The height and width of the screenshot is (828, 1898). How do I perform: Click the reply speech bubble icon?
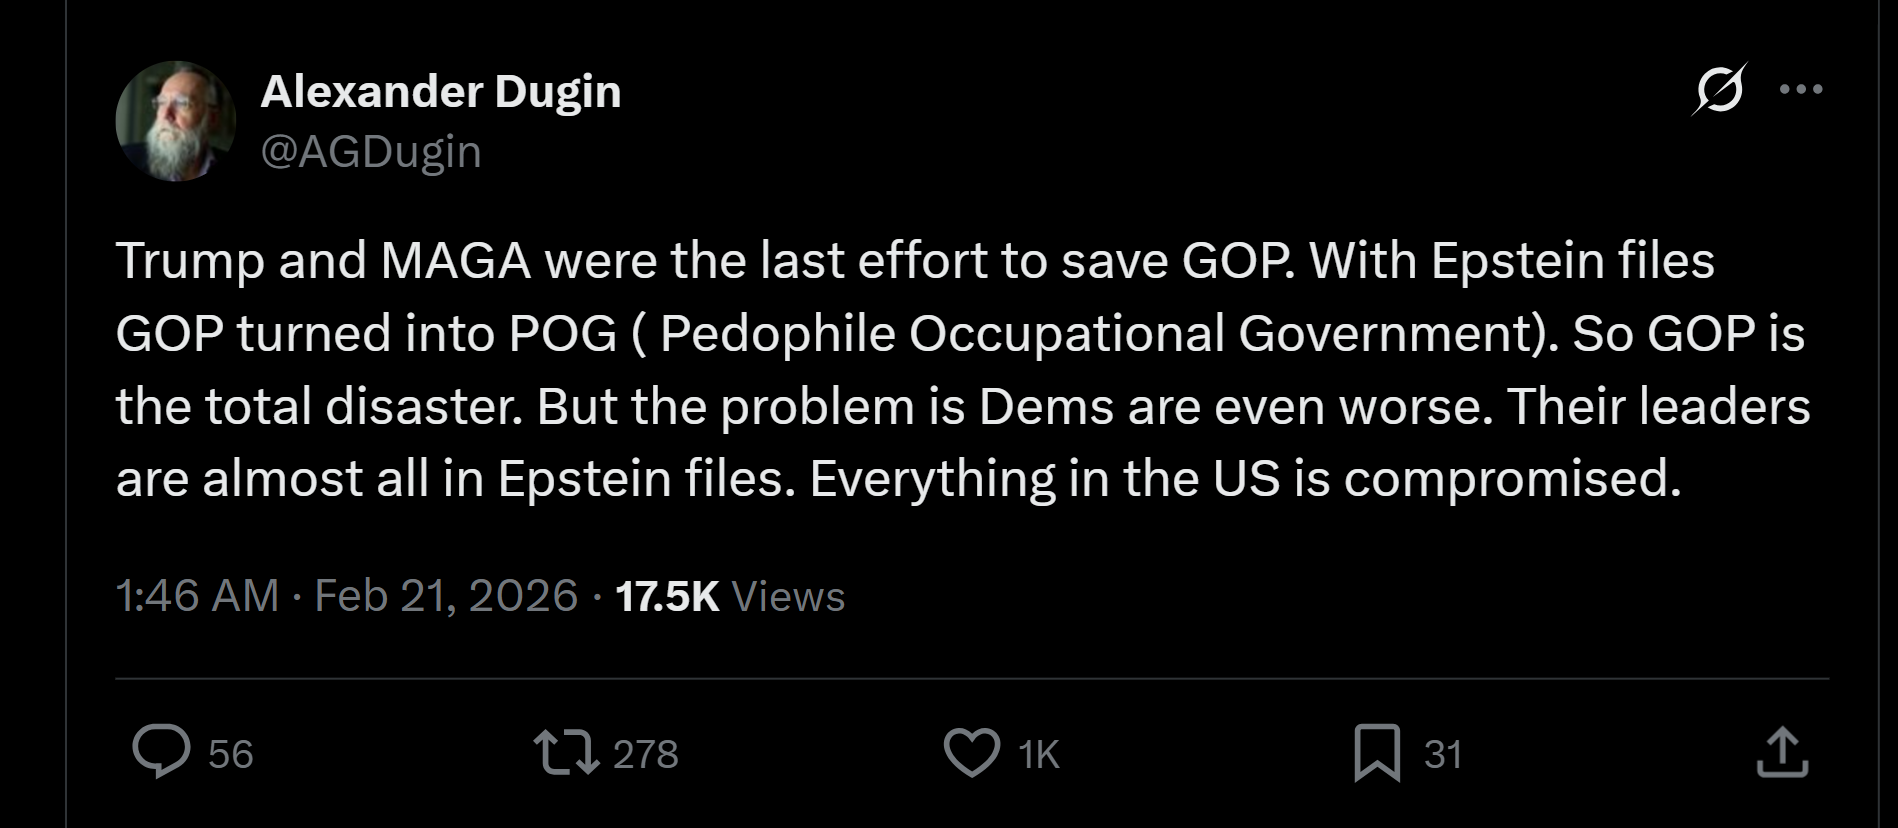161,753
